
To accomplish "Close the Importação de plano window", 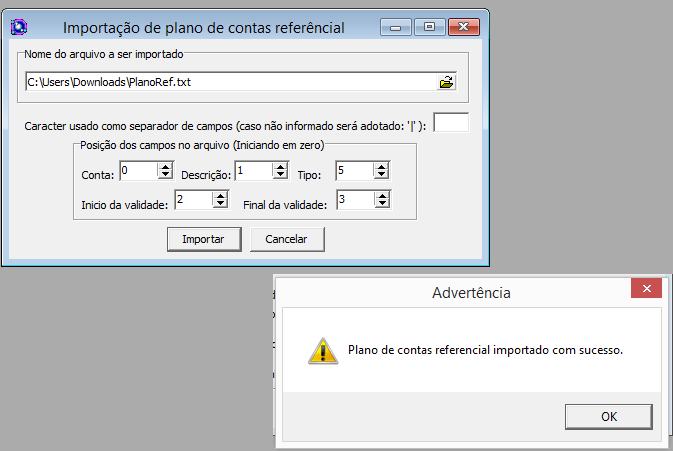I will click(x=464, y=27).
